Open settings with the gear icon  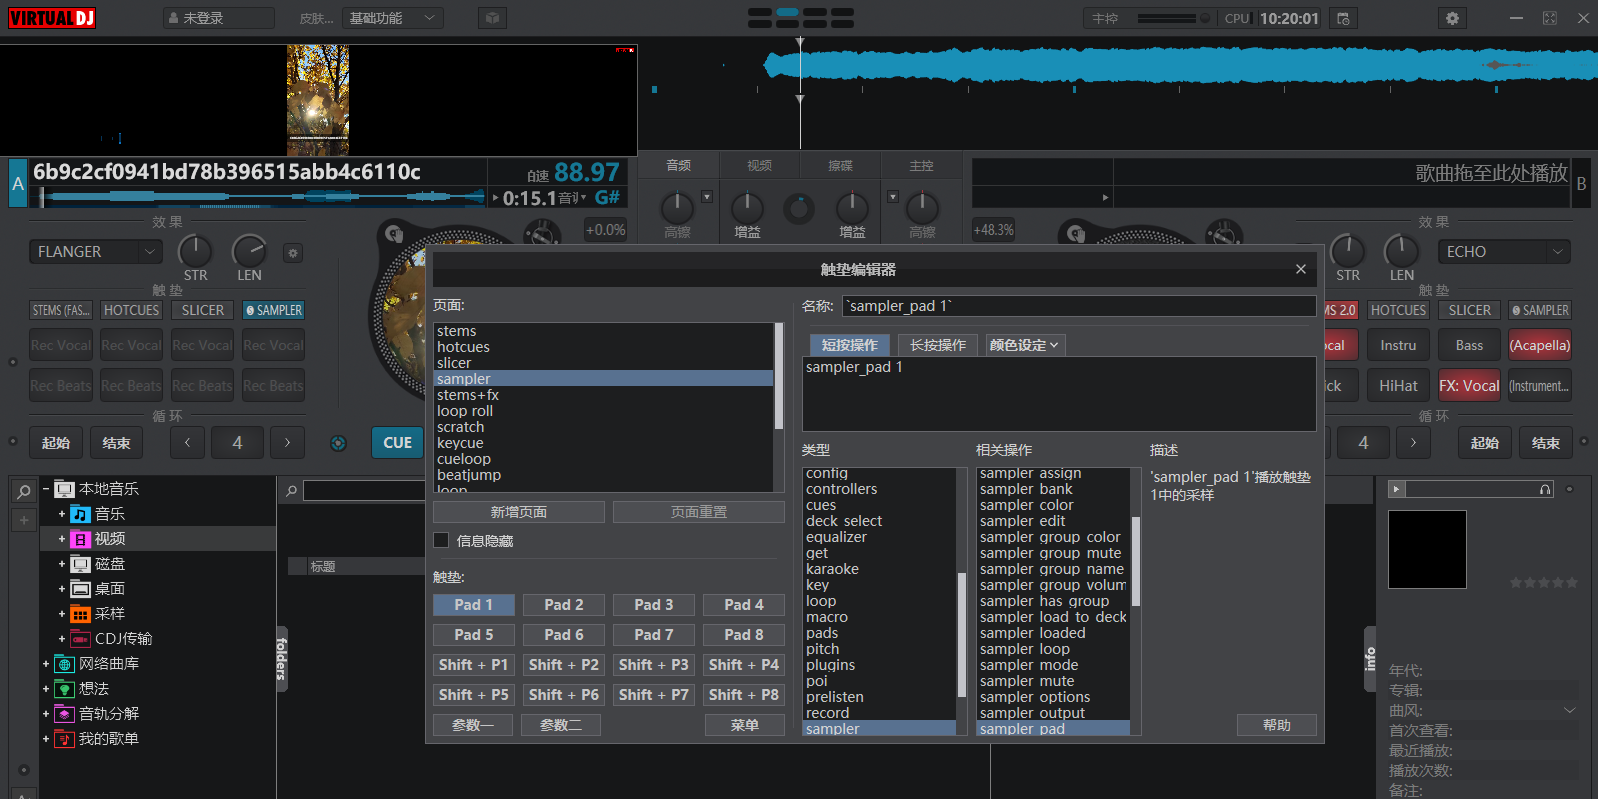[1452, 18]
